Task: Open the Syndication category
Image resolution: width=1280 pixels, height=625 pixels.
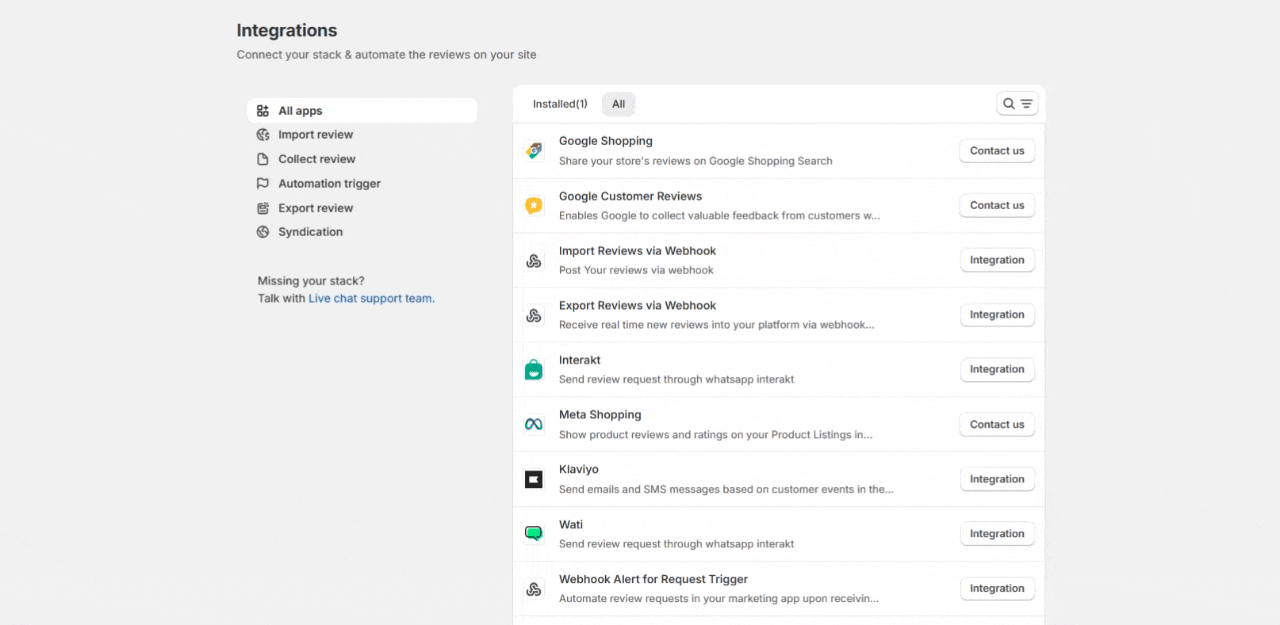Action: tap(310, 232)
